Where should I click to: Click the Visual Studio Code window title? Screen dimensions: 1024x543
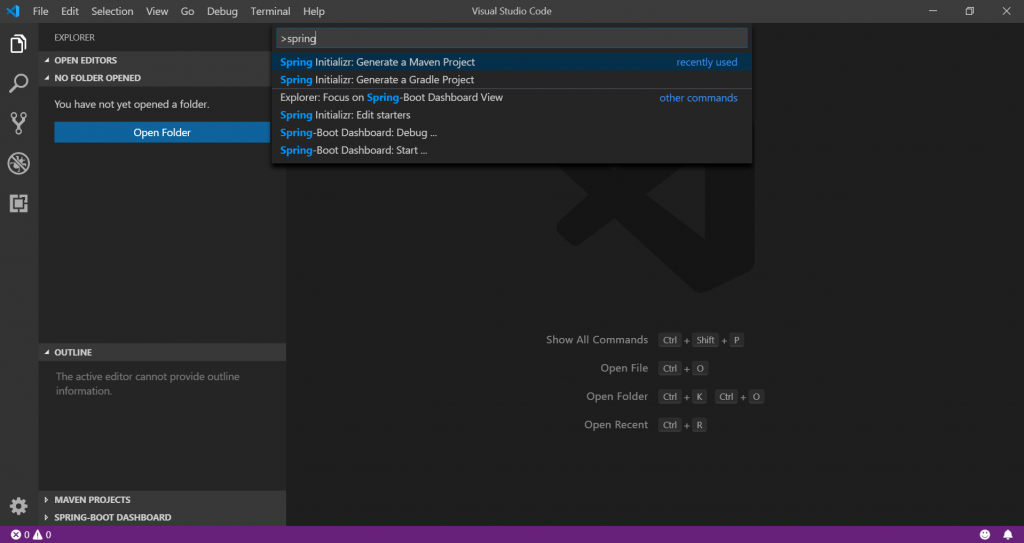click(512, 11)
